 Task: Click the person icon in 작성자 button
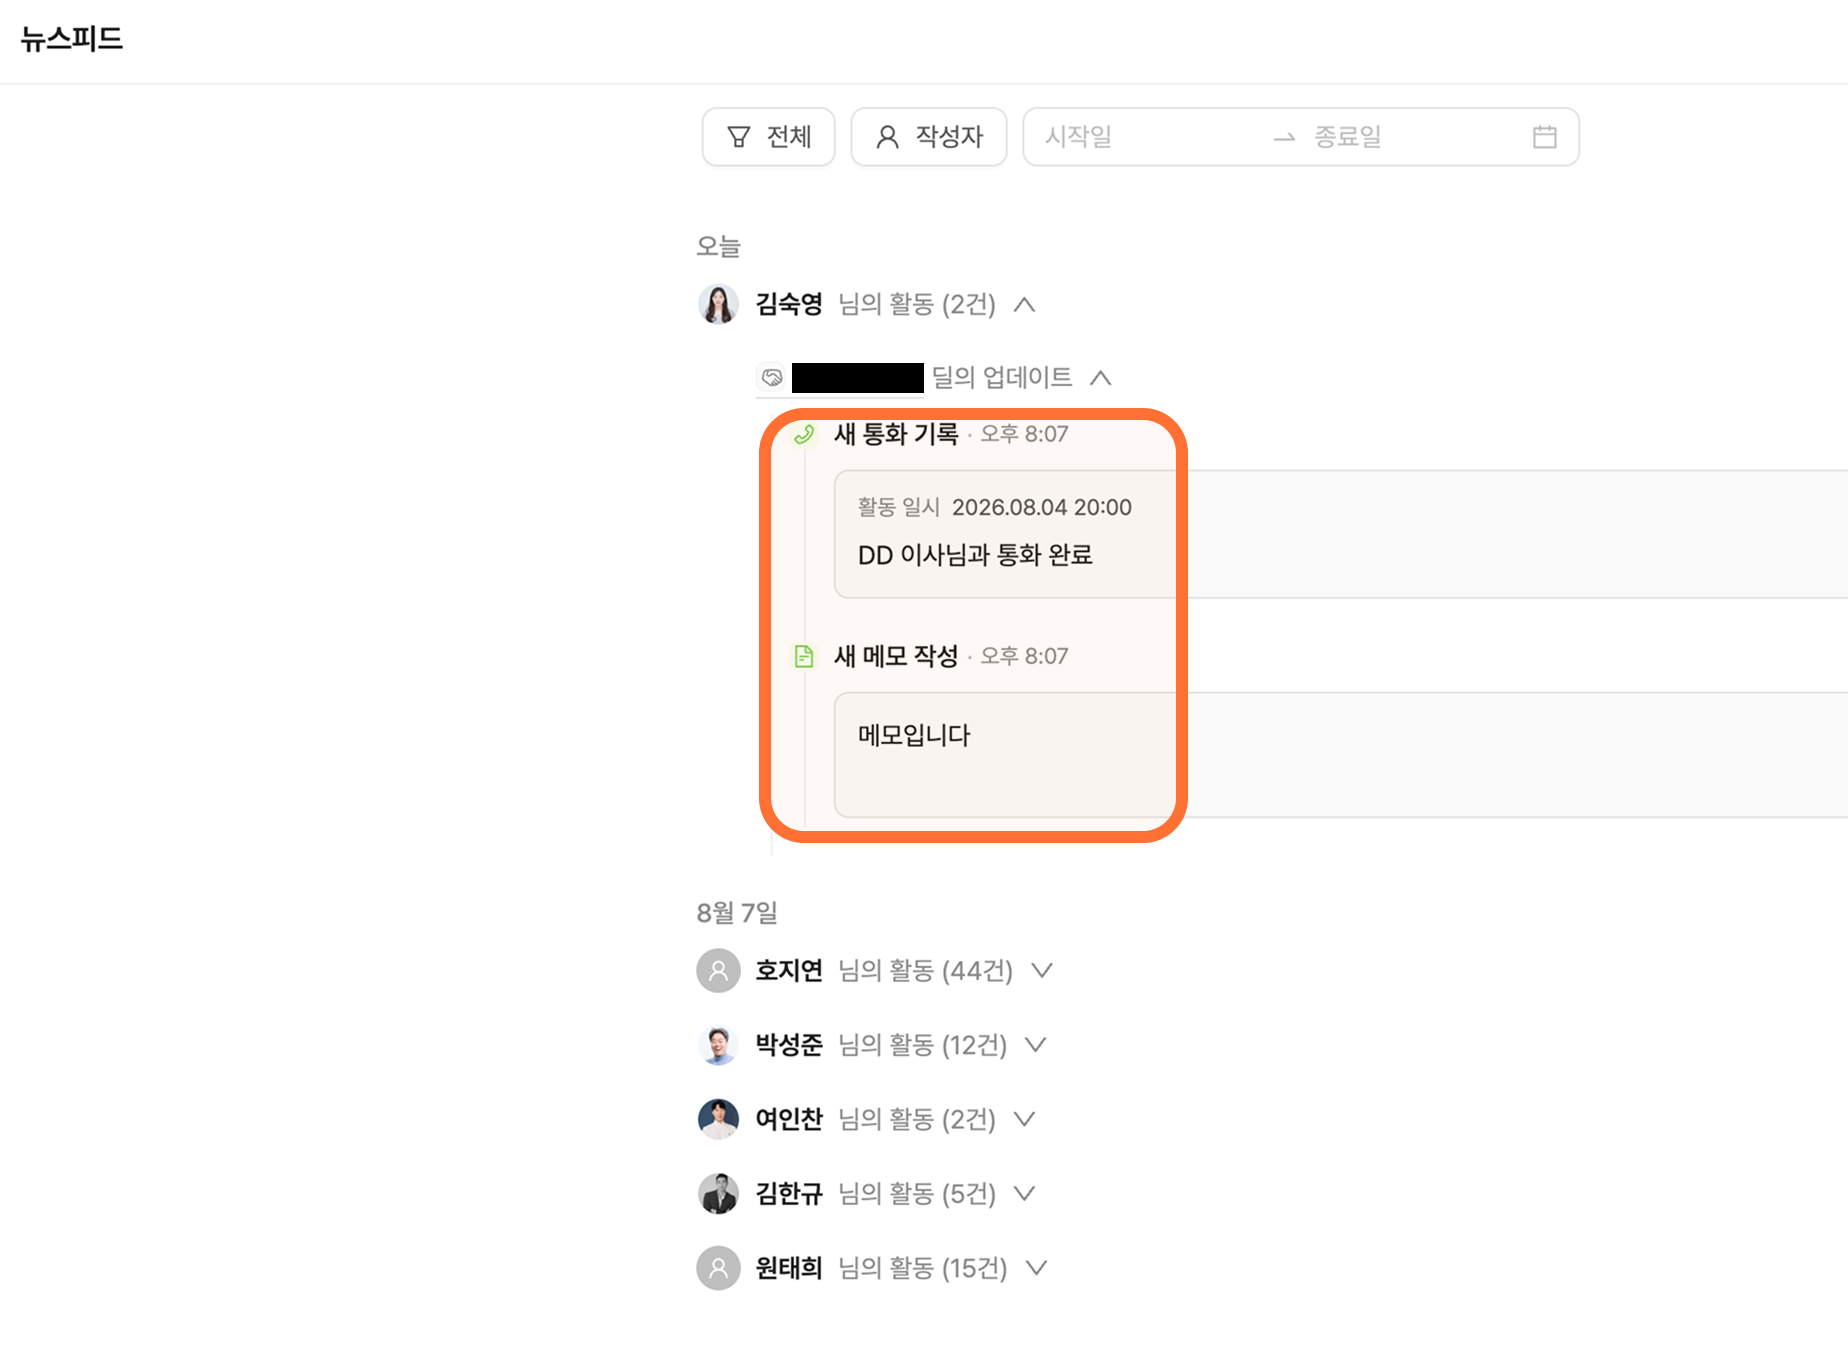(887, 137)
